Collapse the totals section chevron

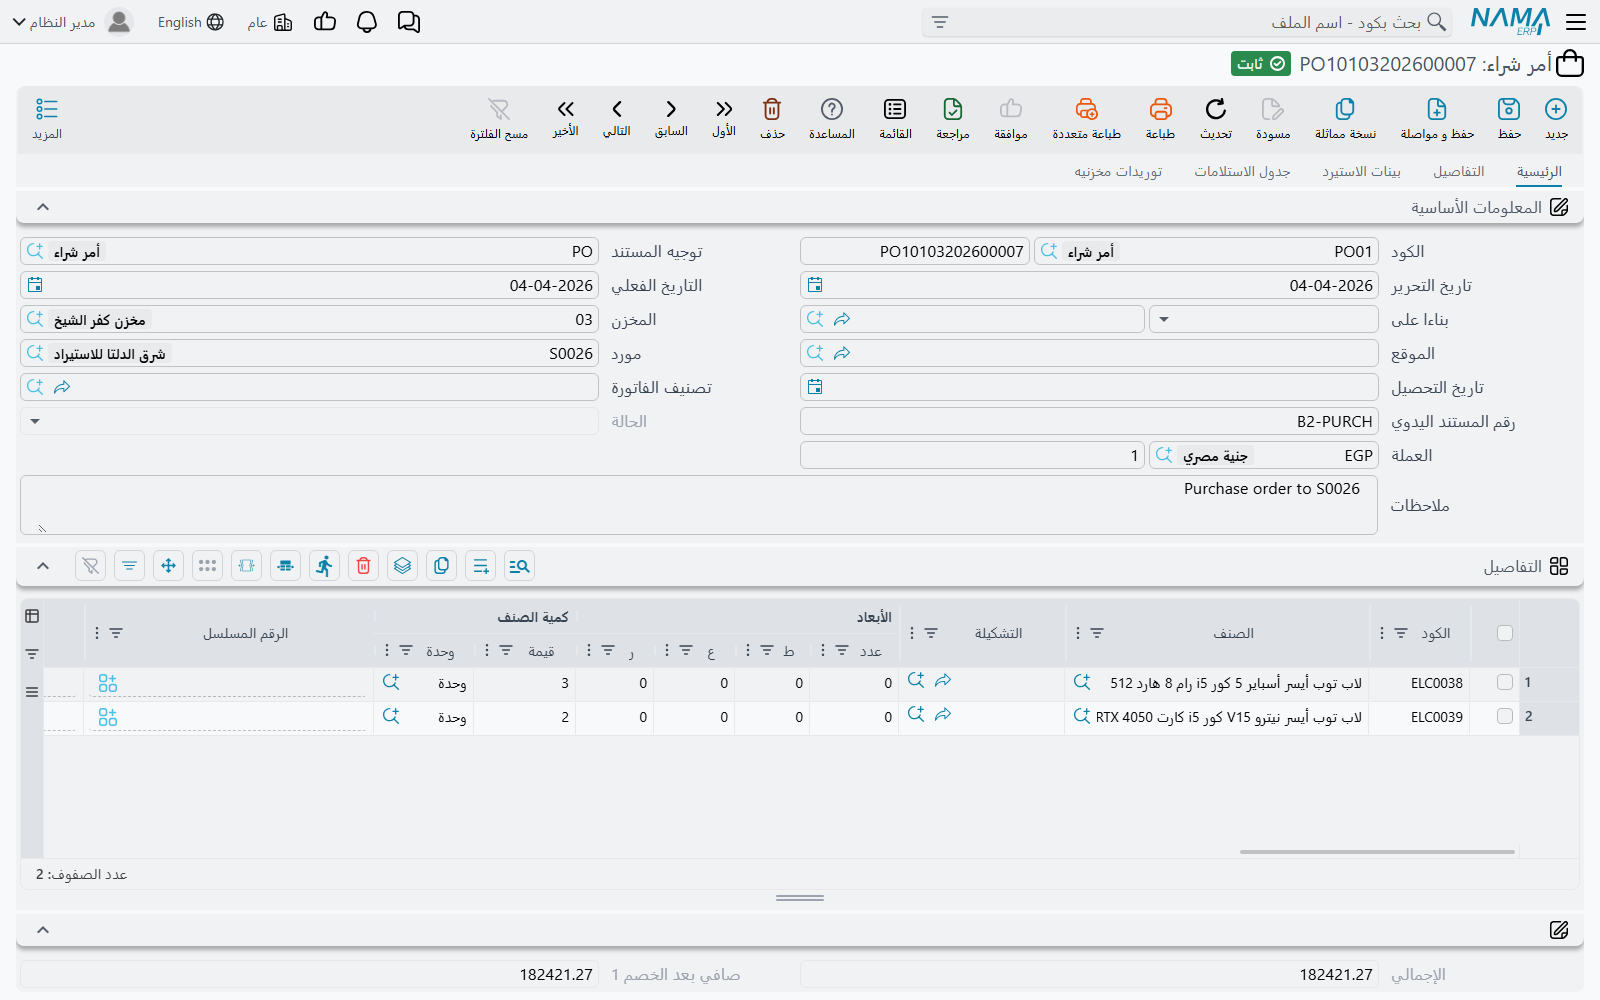click(43, 930)
